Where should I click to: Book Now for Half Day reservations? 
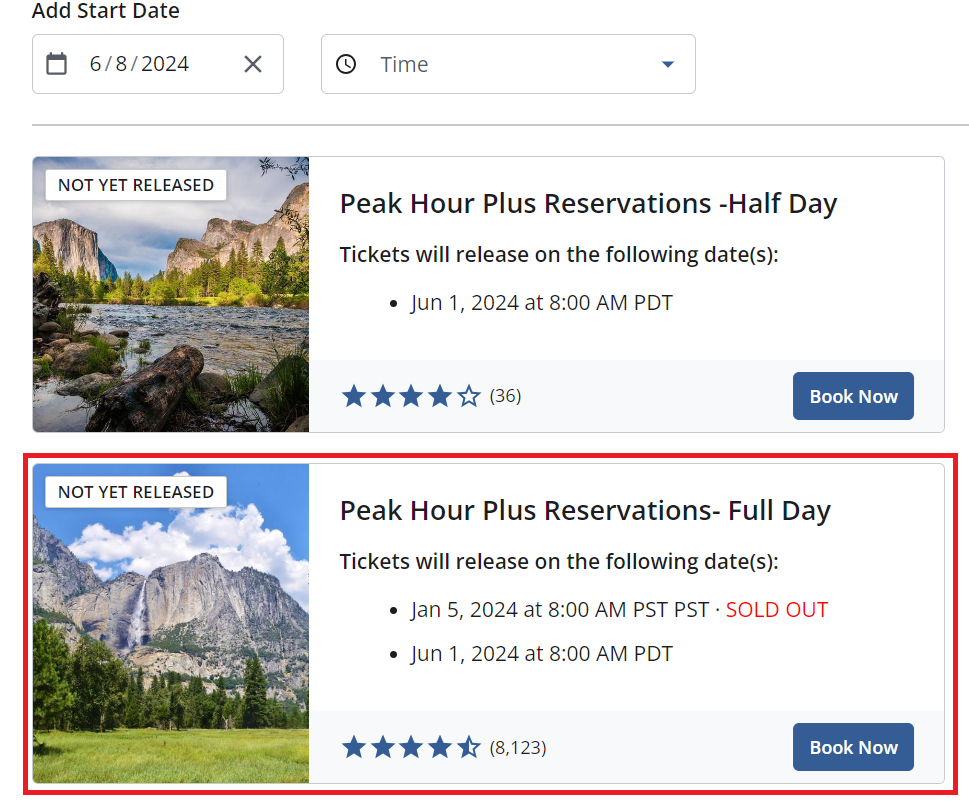coord(853,396)
